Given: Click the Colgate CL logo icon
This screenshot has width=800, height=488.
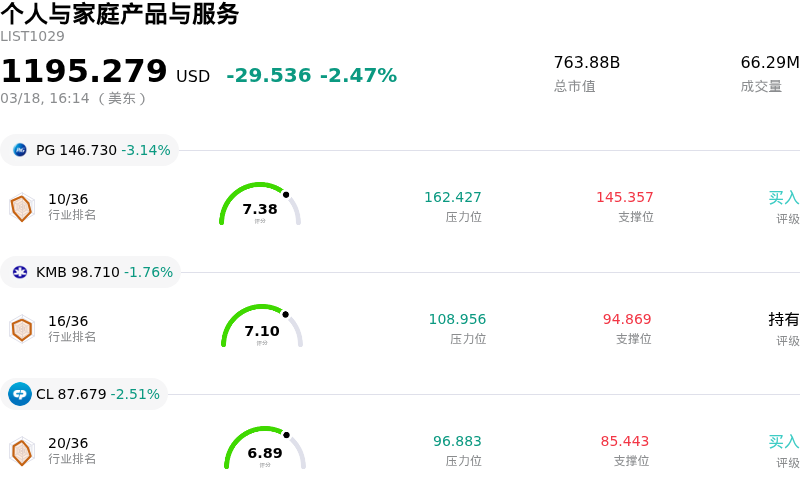Looking at the screenshot, I should [20, 394].
